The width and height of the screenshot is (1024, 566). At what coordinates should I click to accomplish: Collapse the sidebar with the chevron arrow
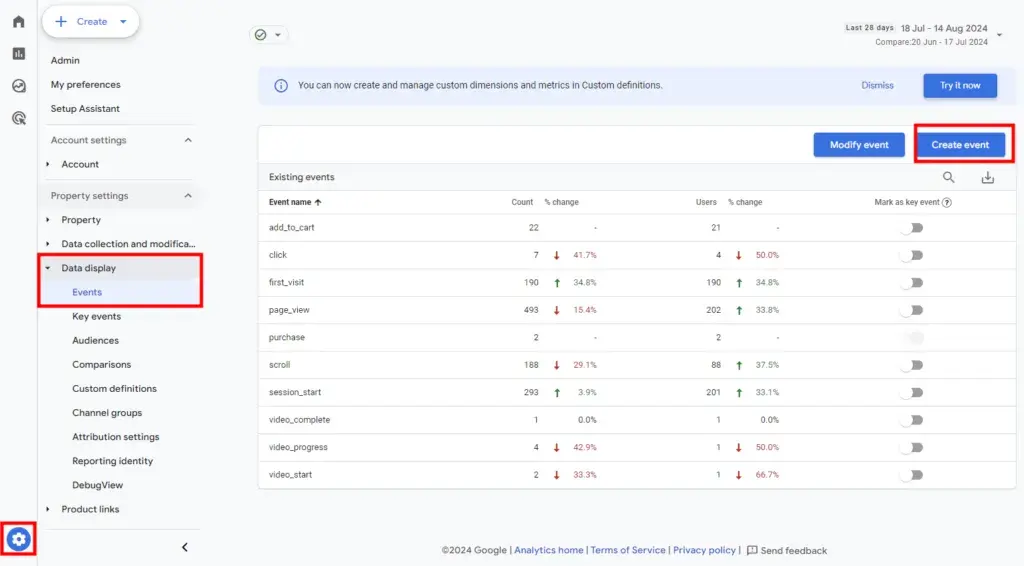[184, 547]
